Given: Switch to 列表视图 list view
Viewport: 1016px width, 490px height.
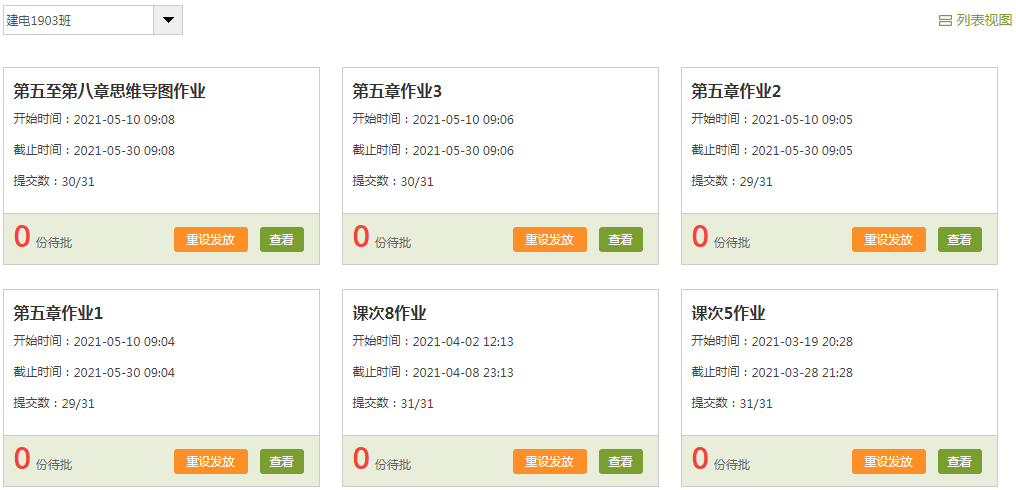Looking at the screenshot, I should point(984,20).
